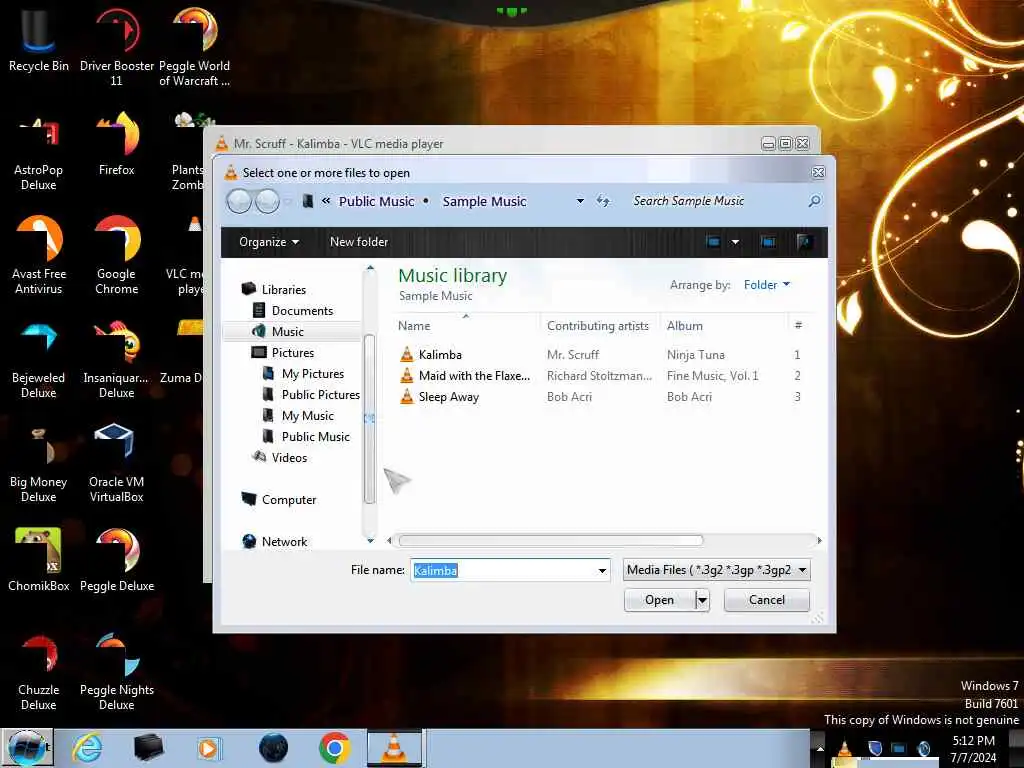Click the Open button
The height and width of the screenshot is (768, 1024).
click(659, 600)
